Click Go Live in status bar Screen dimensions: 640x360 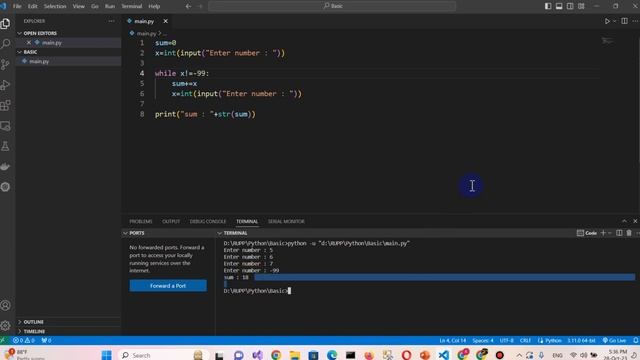615,340
